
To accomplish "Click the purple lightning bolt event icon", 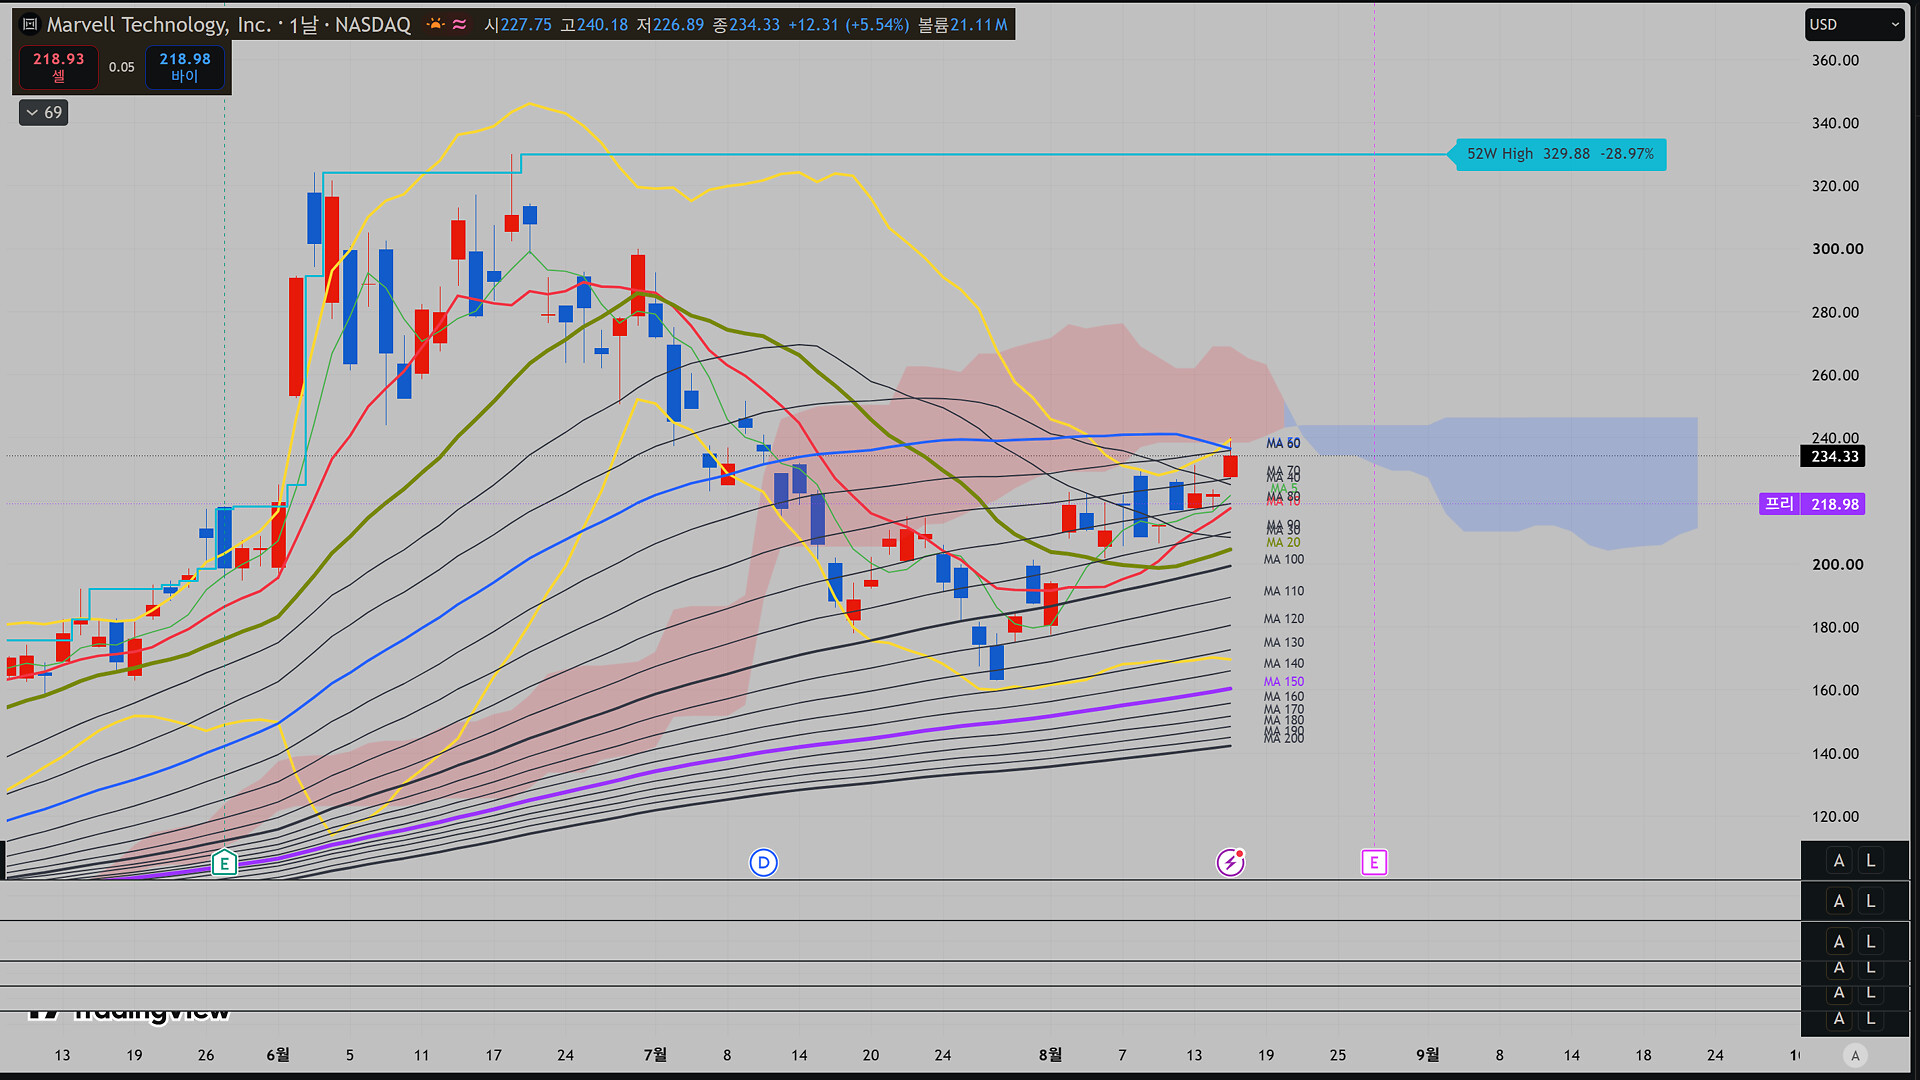I will tap(1230, 862).
